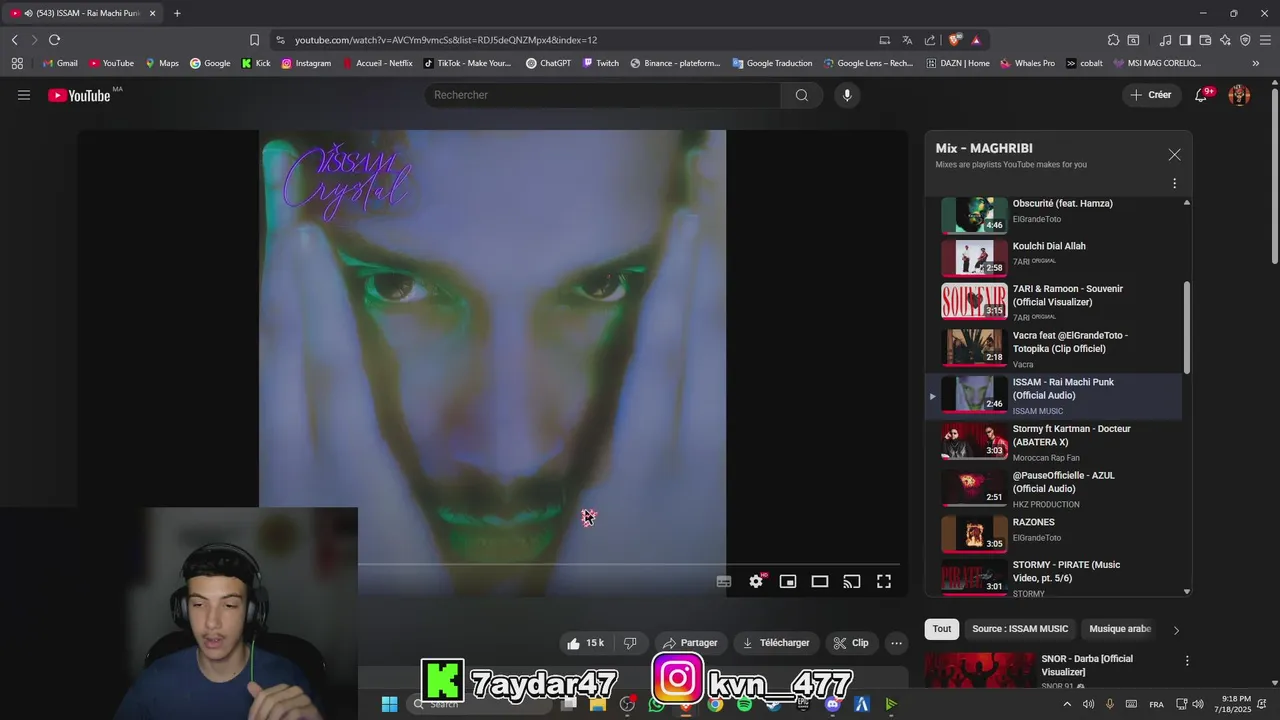The width and height of the screenshot is (1280, 720).
Task: Open the Twitch bookmark
Action: (x=601, y=63)
